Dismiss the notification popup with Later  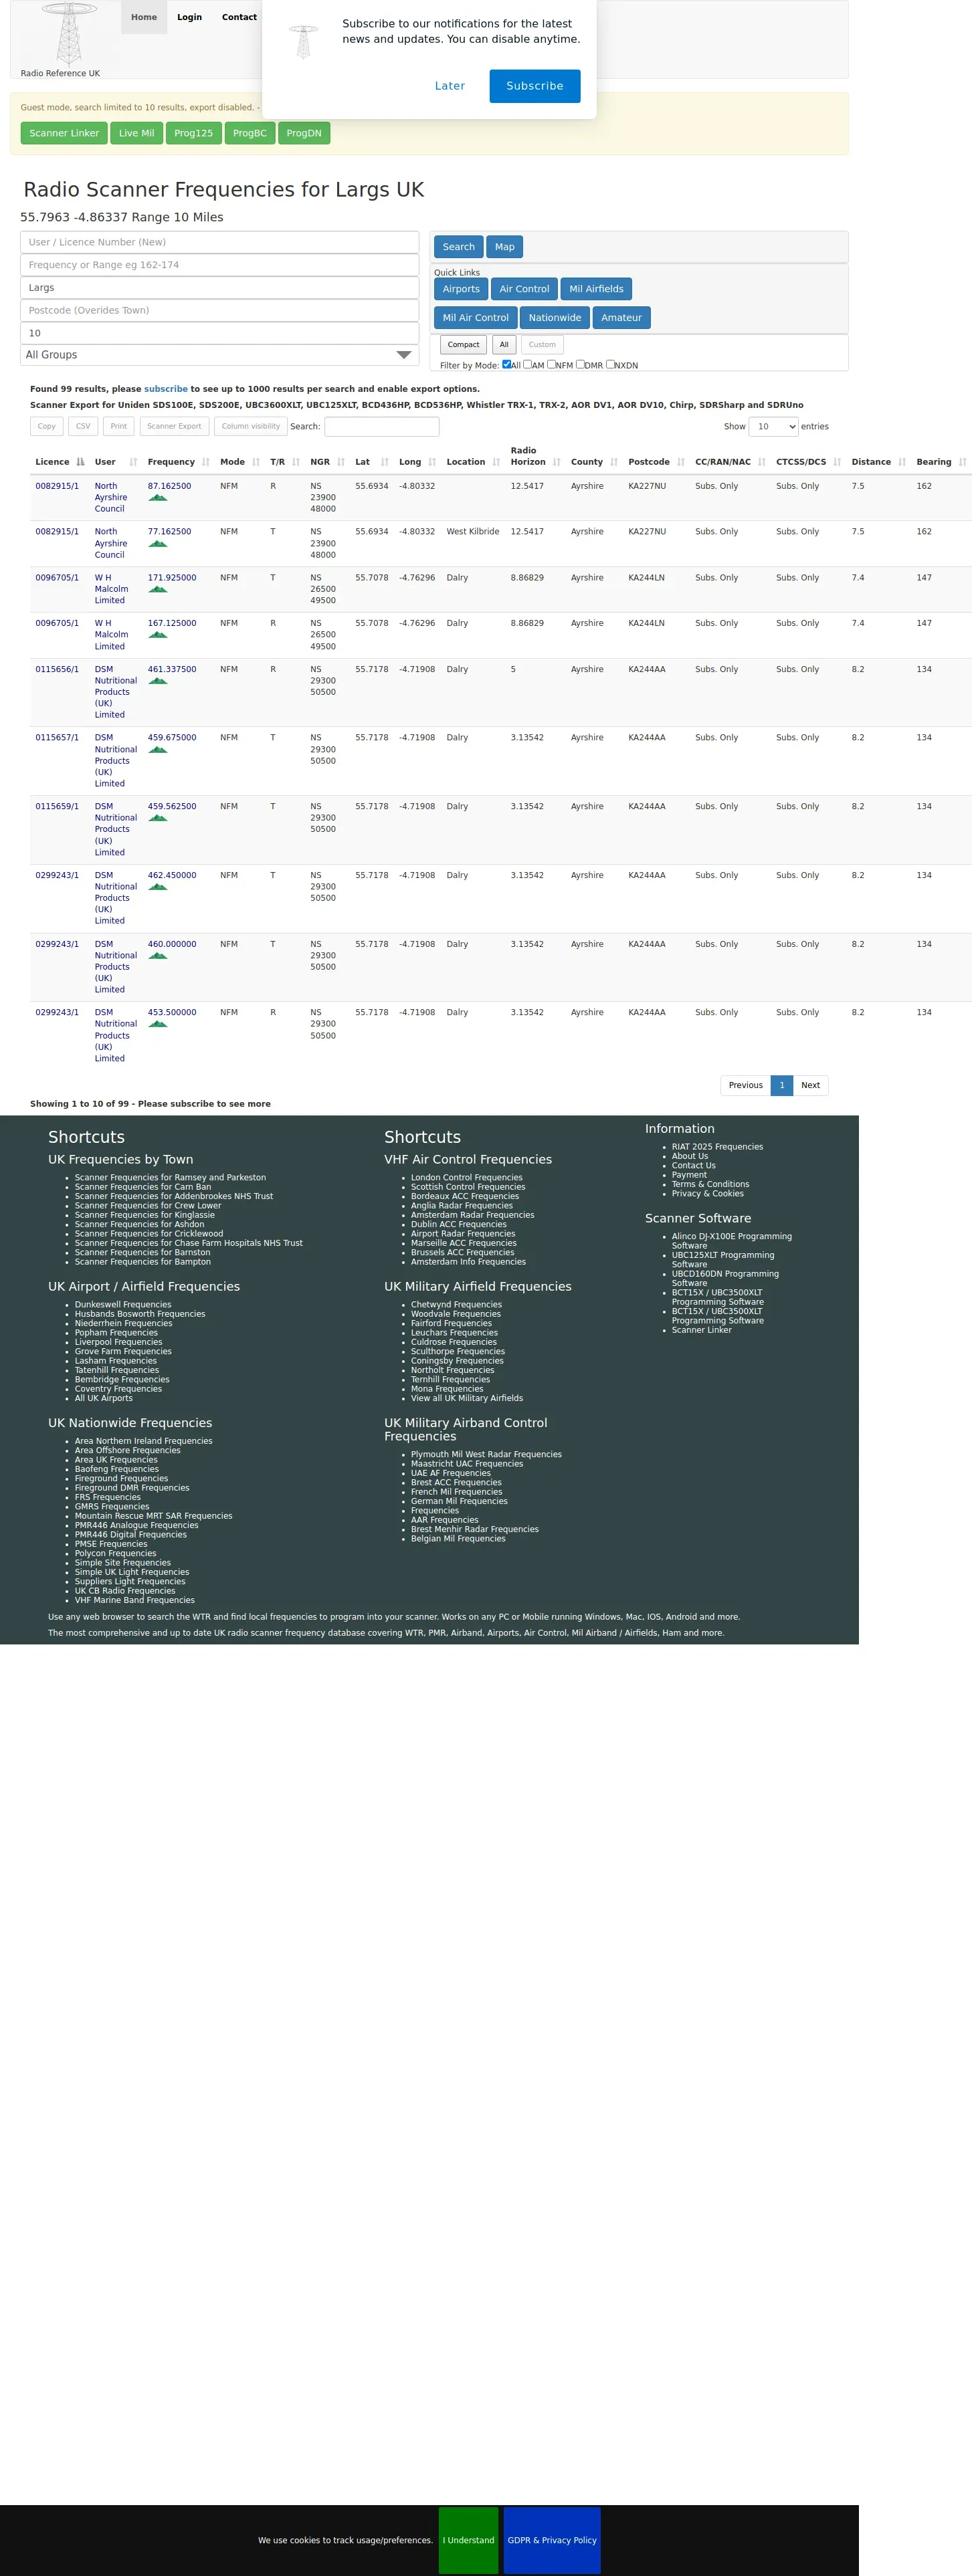click(x=450, y=86)
